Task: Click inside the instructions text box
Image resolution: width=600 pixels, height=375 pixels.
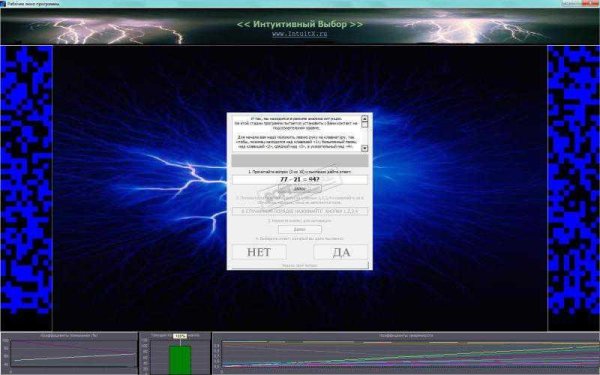Action: point(296,133)
